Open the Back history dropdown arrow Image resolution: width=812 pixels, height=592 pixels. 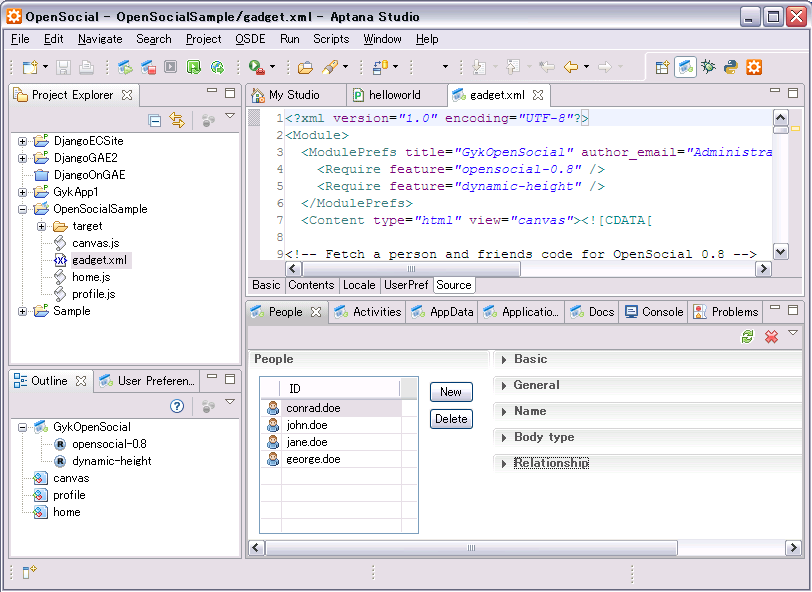[586, 67]
